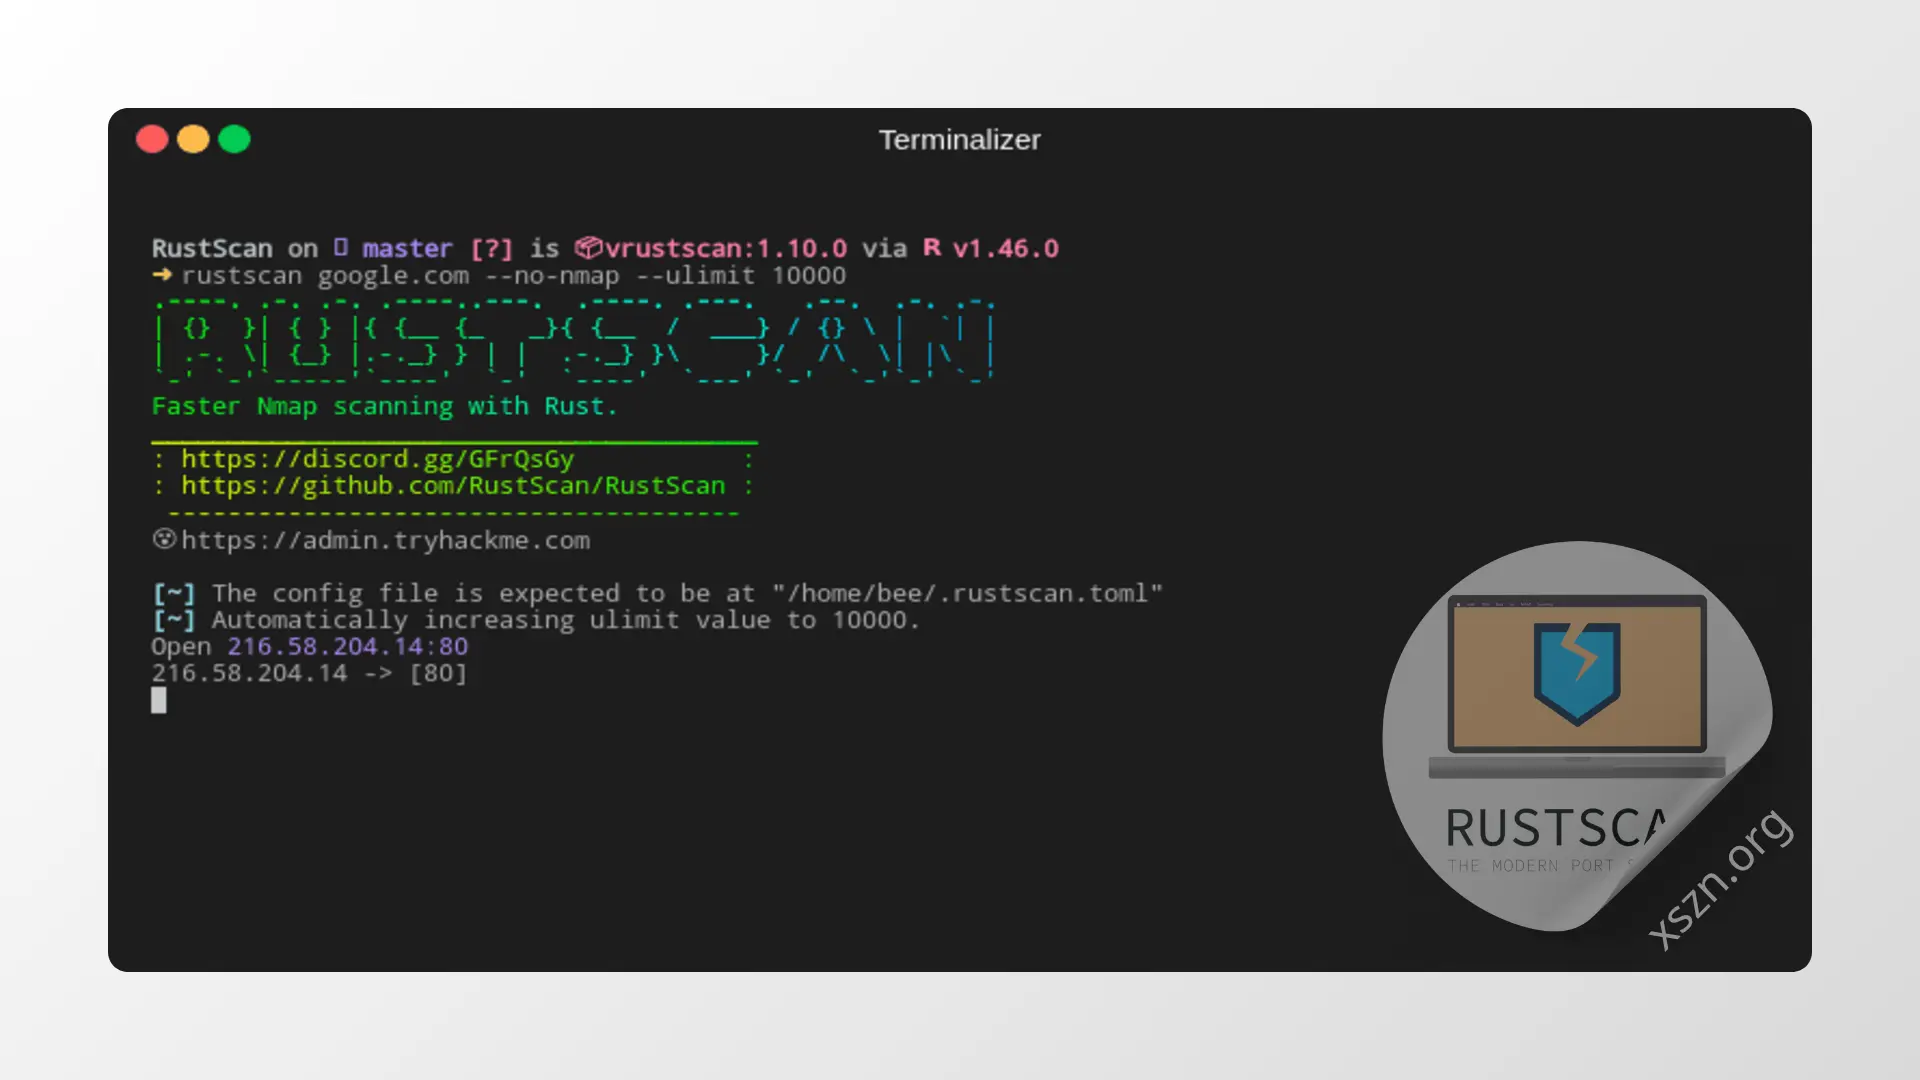The image size is (1920, 1080).
Task: Click the terminal block cursor
Action: point(159,701)
